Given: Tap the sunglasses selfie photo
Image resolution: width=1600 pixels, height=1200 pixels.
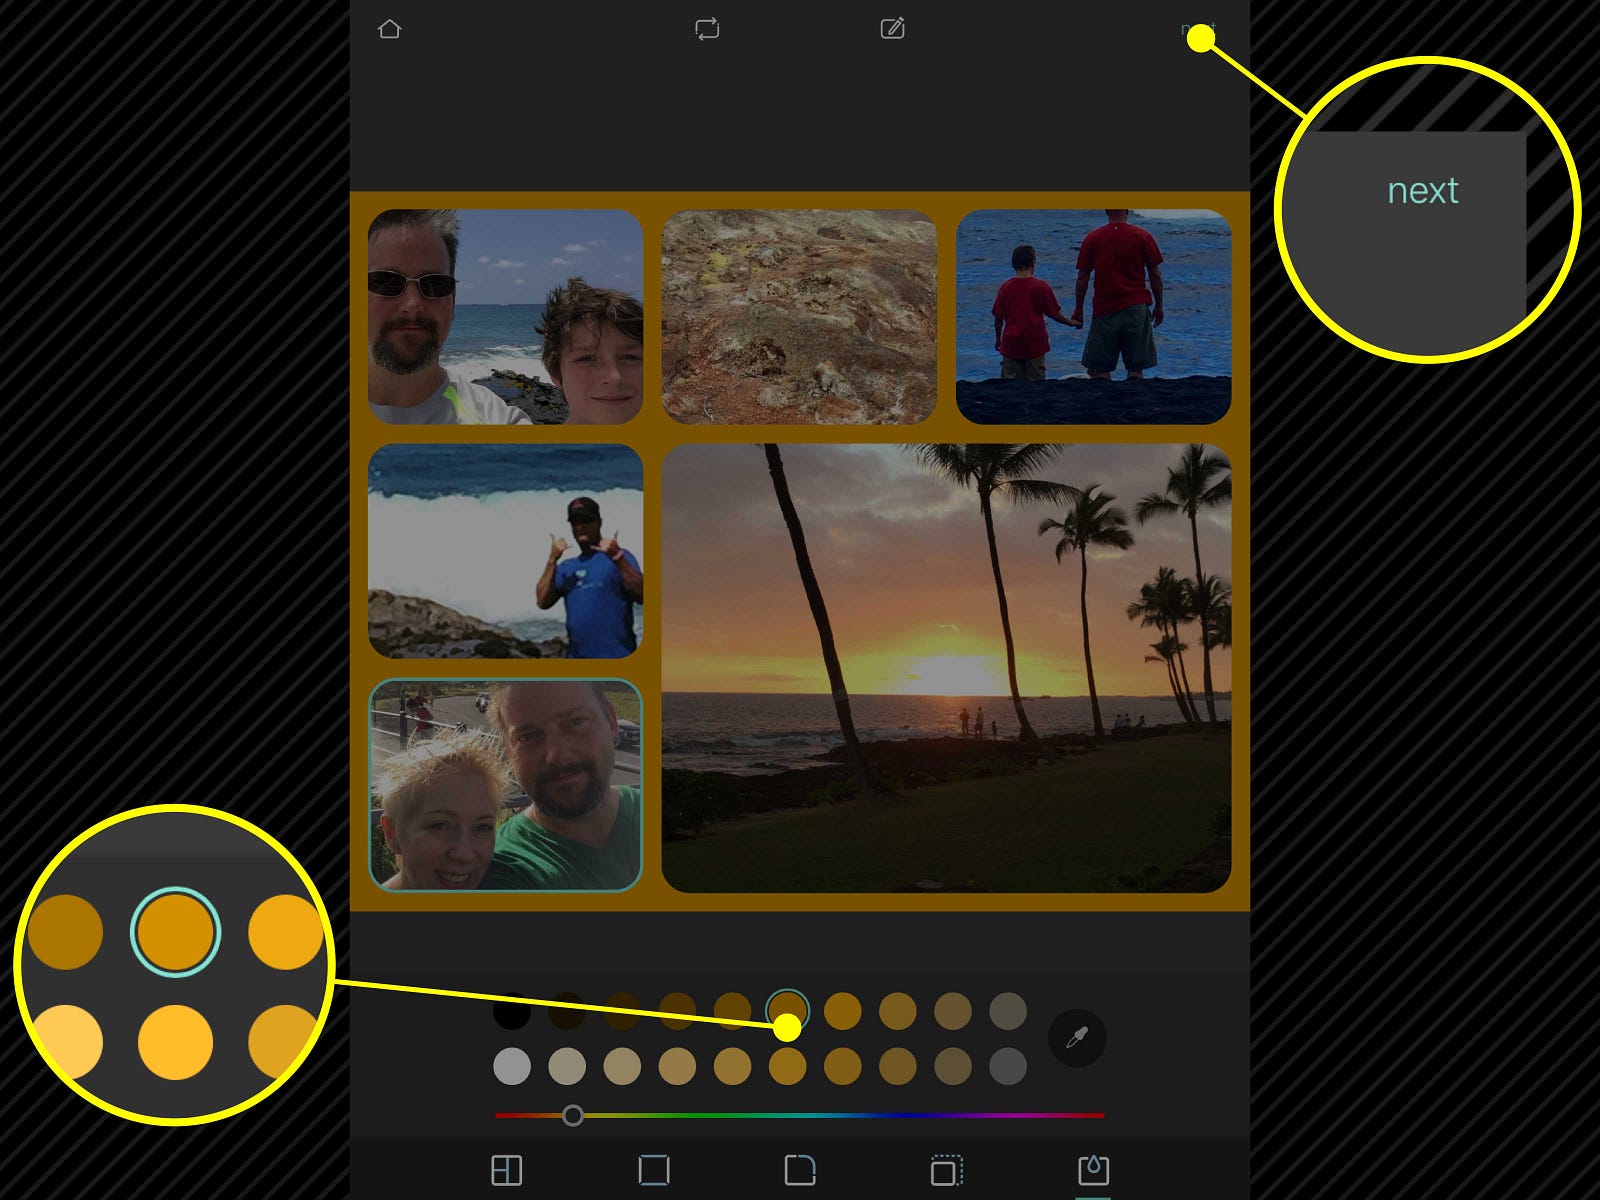Looking at the screenshot, I should coord(505,316).
